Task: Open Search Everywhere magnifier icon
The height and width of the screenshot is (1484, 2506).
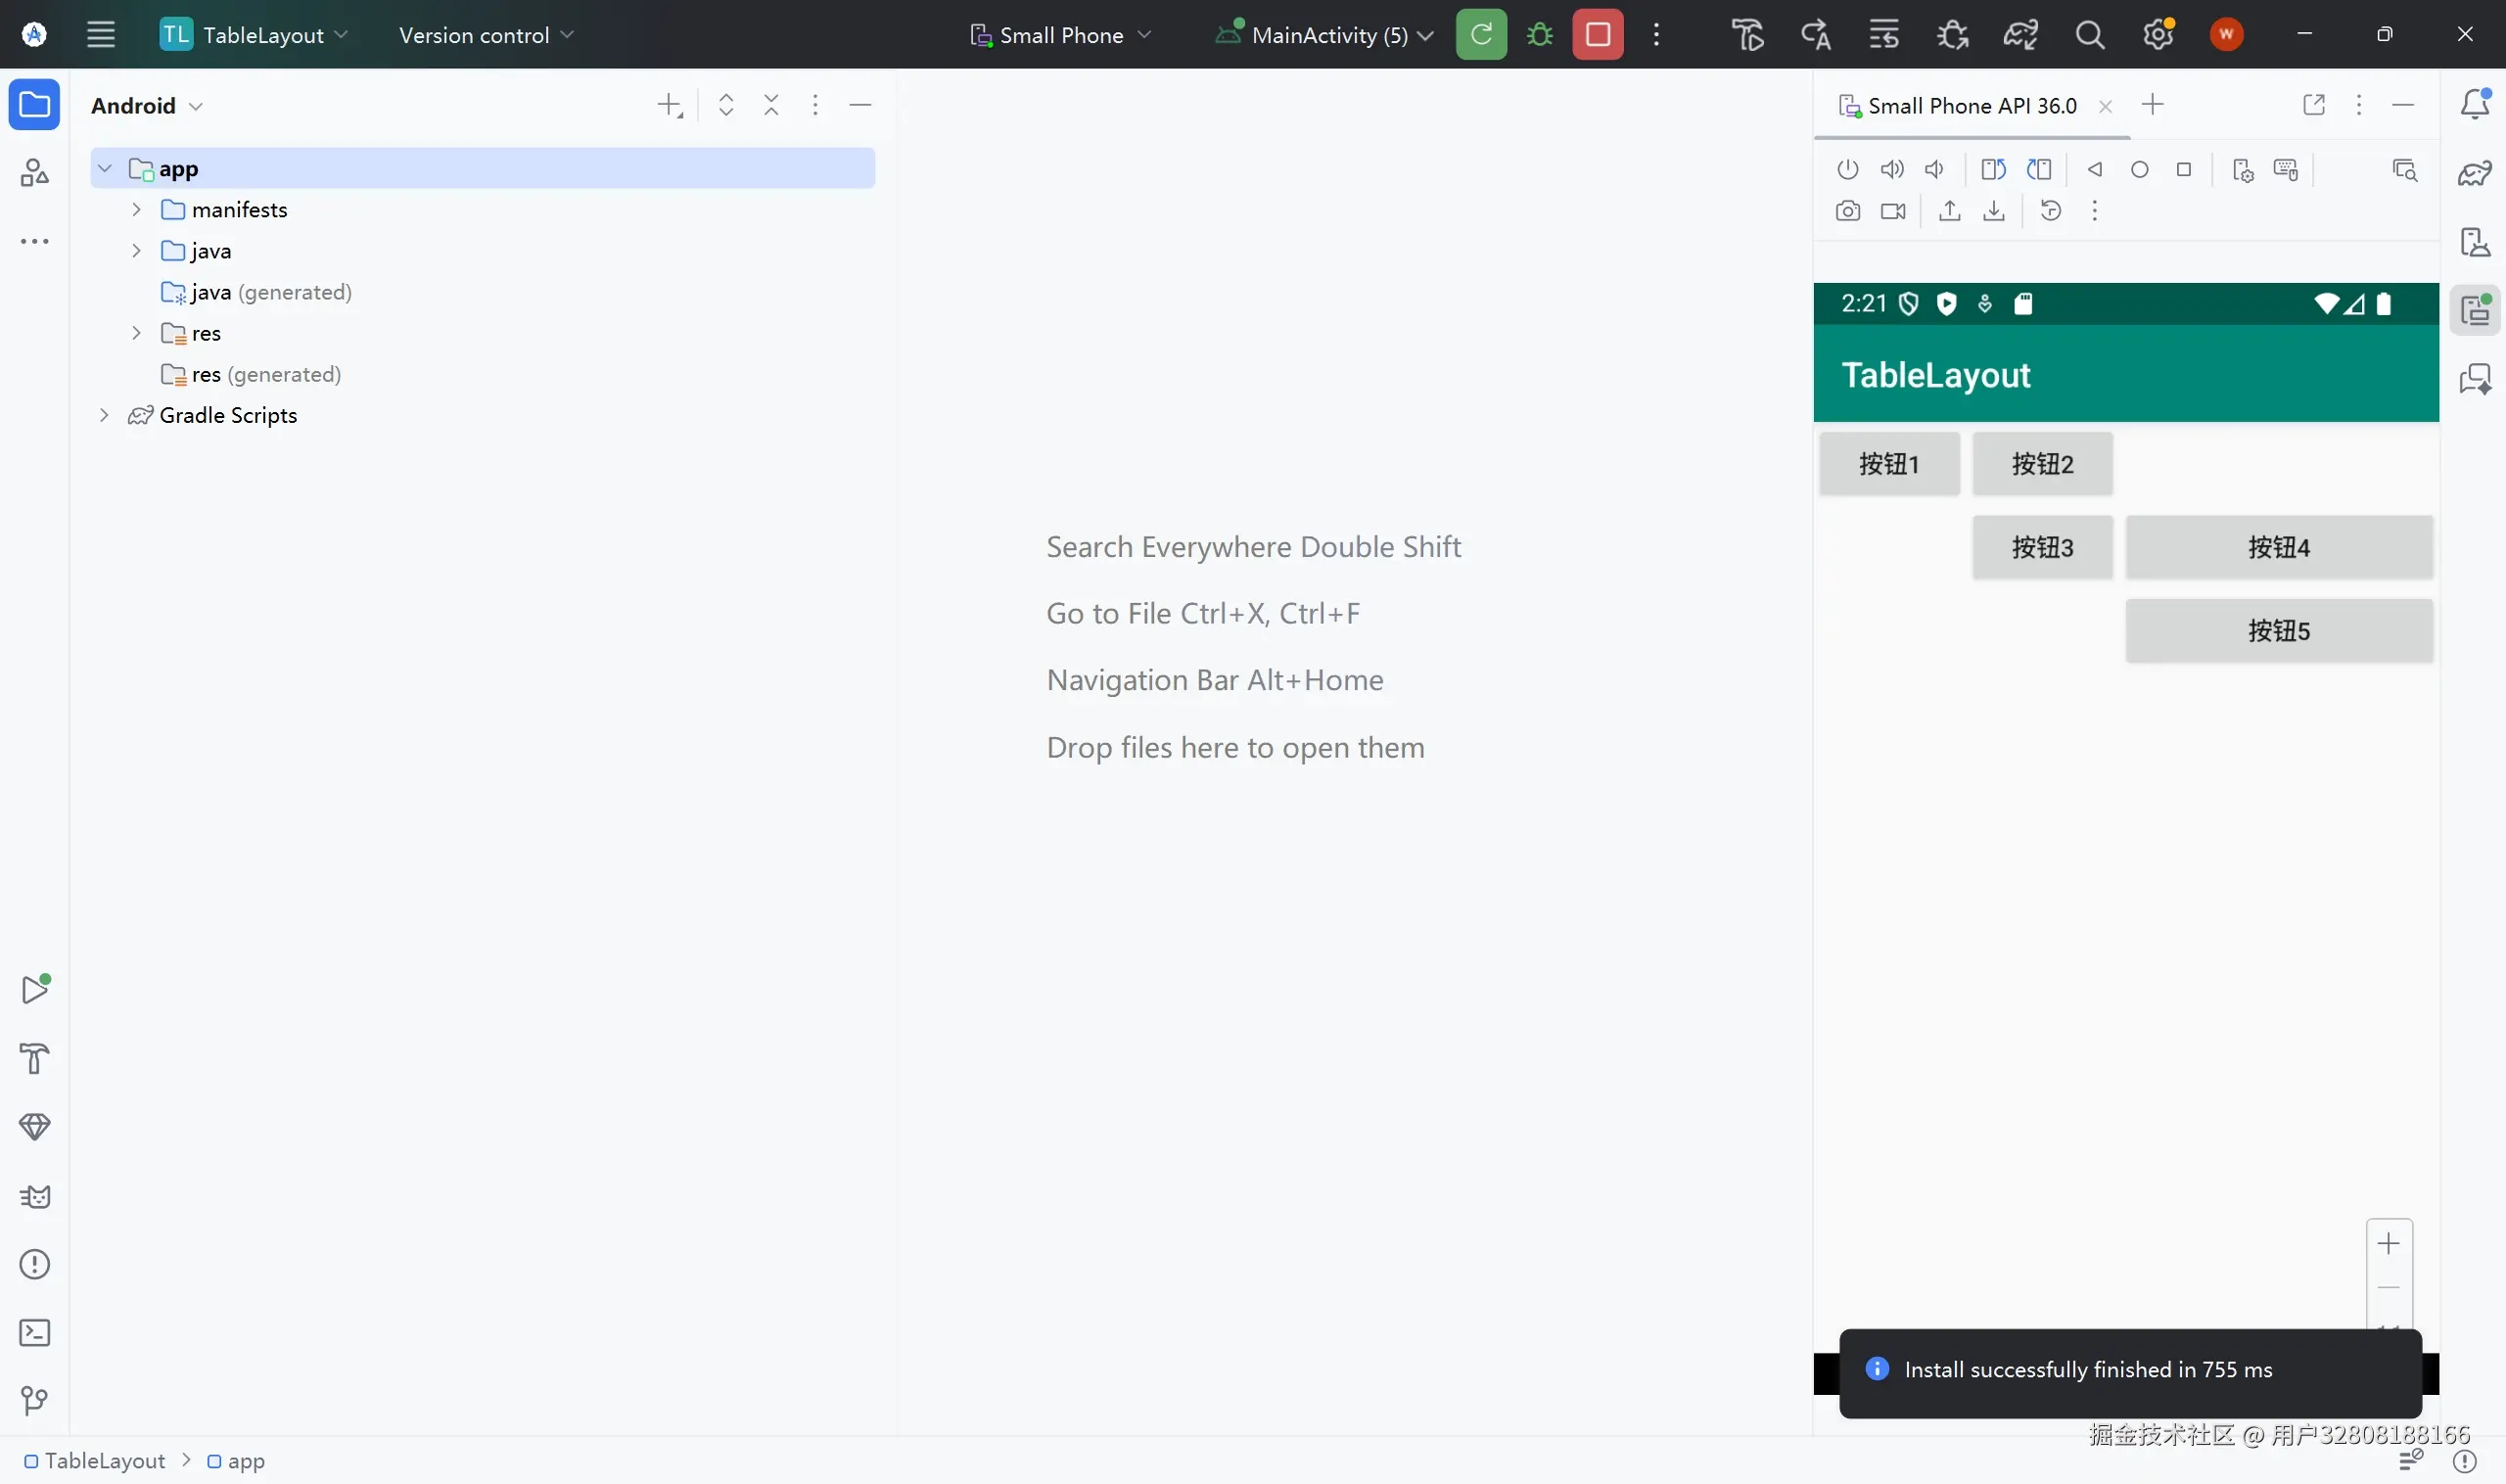Action: coord(2089,35)
